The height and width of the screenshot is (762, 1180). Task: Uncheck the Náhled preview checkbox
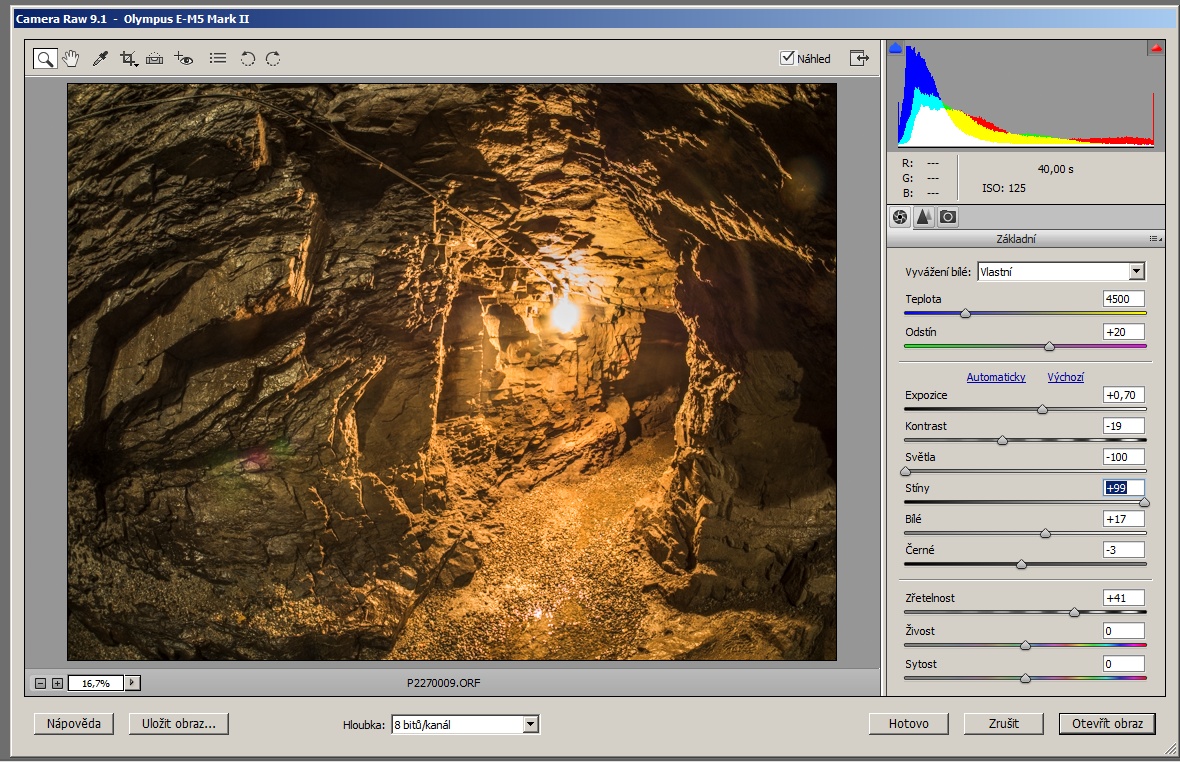click(x=787, y=58)
